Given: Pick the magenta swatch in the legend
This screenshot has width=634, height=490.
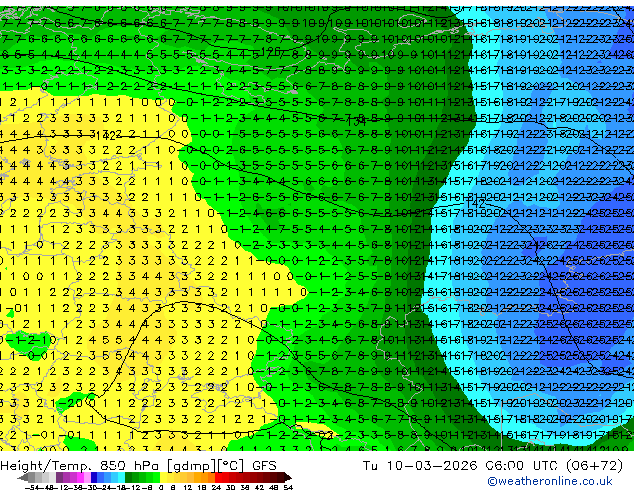Looking at the screenshot, I should (x=80, y=477).
